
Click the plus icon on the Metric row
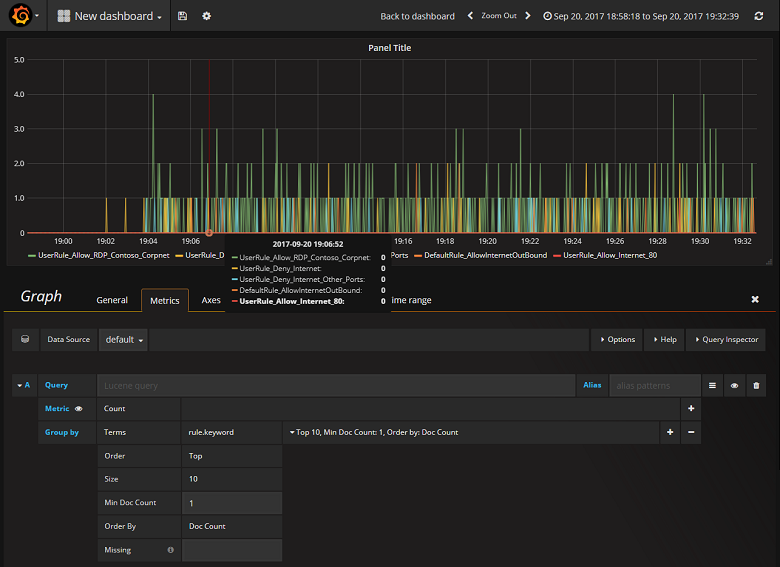[x=691, y=409]
